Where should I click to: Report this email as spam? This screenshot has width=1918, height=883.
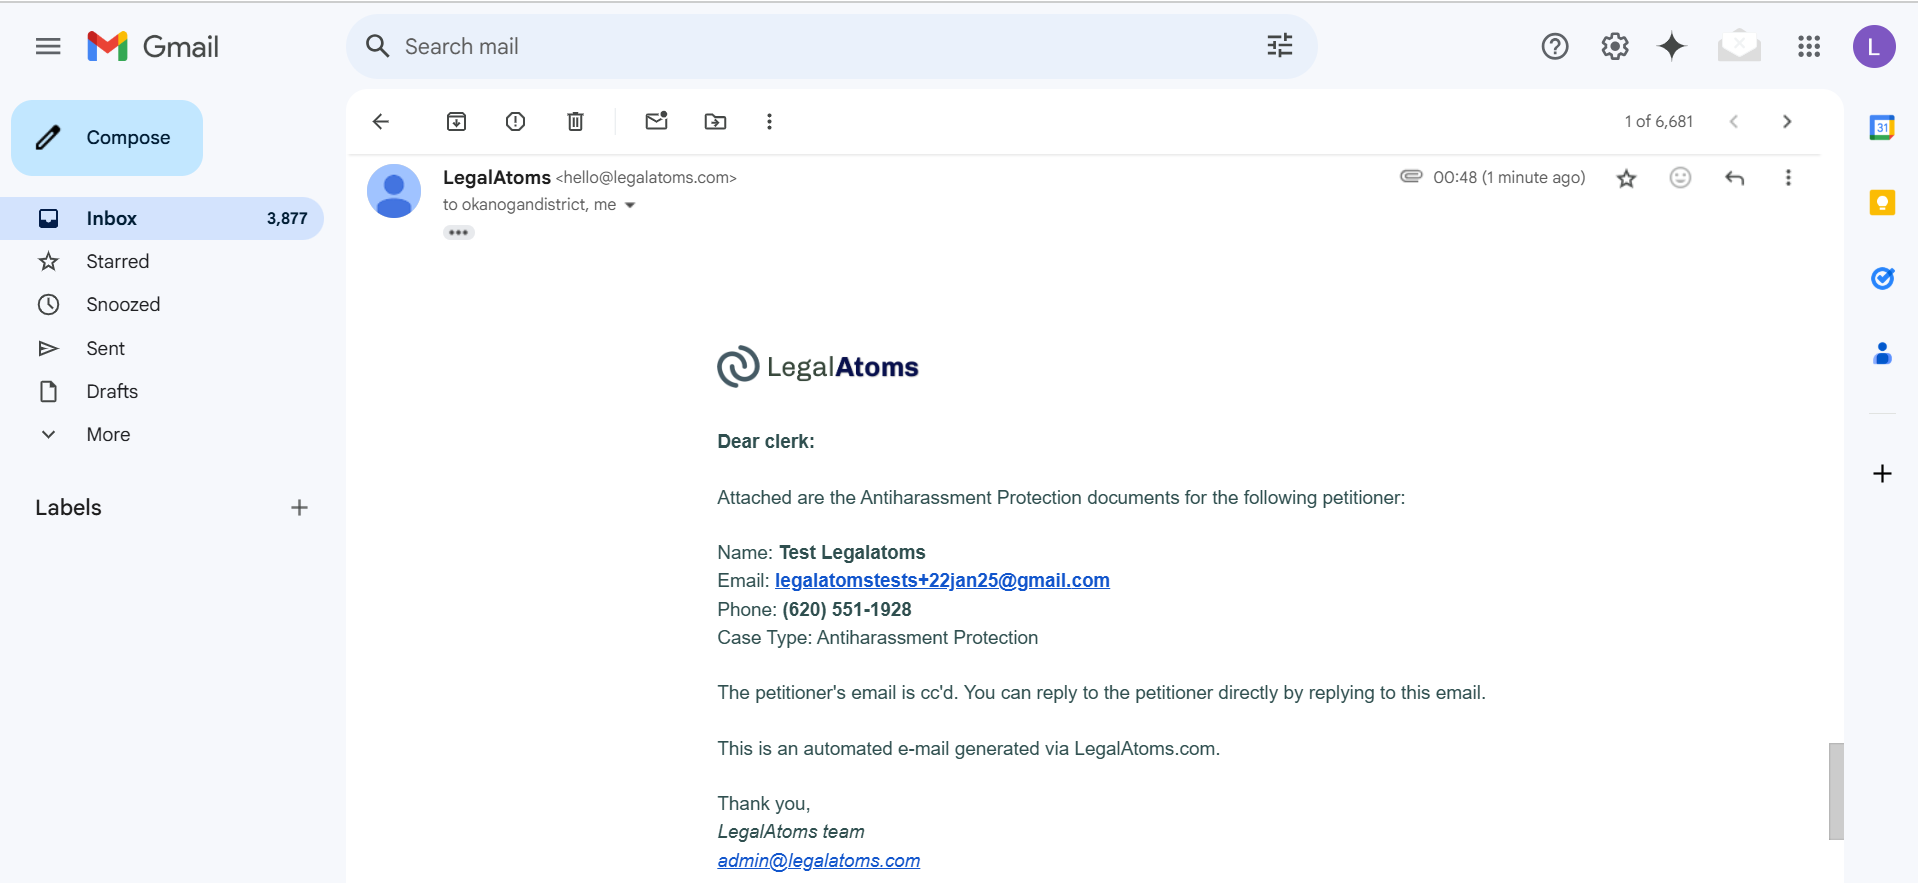(515, 122)
